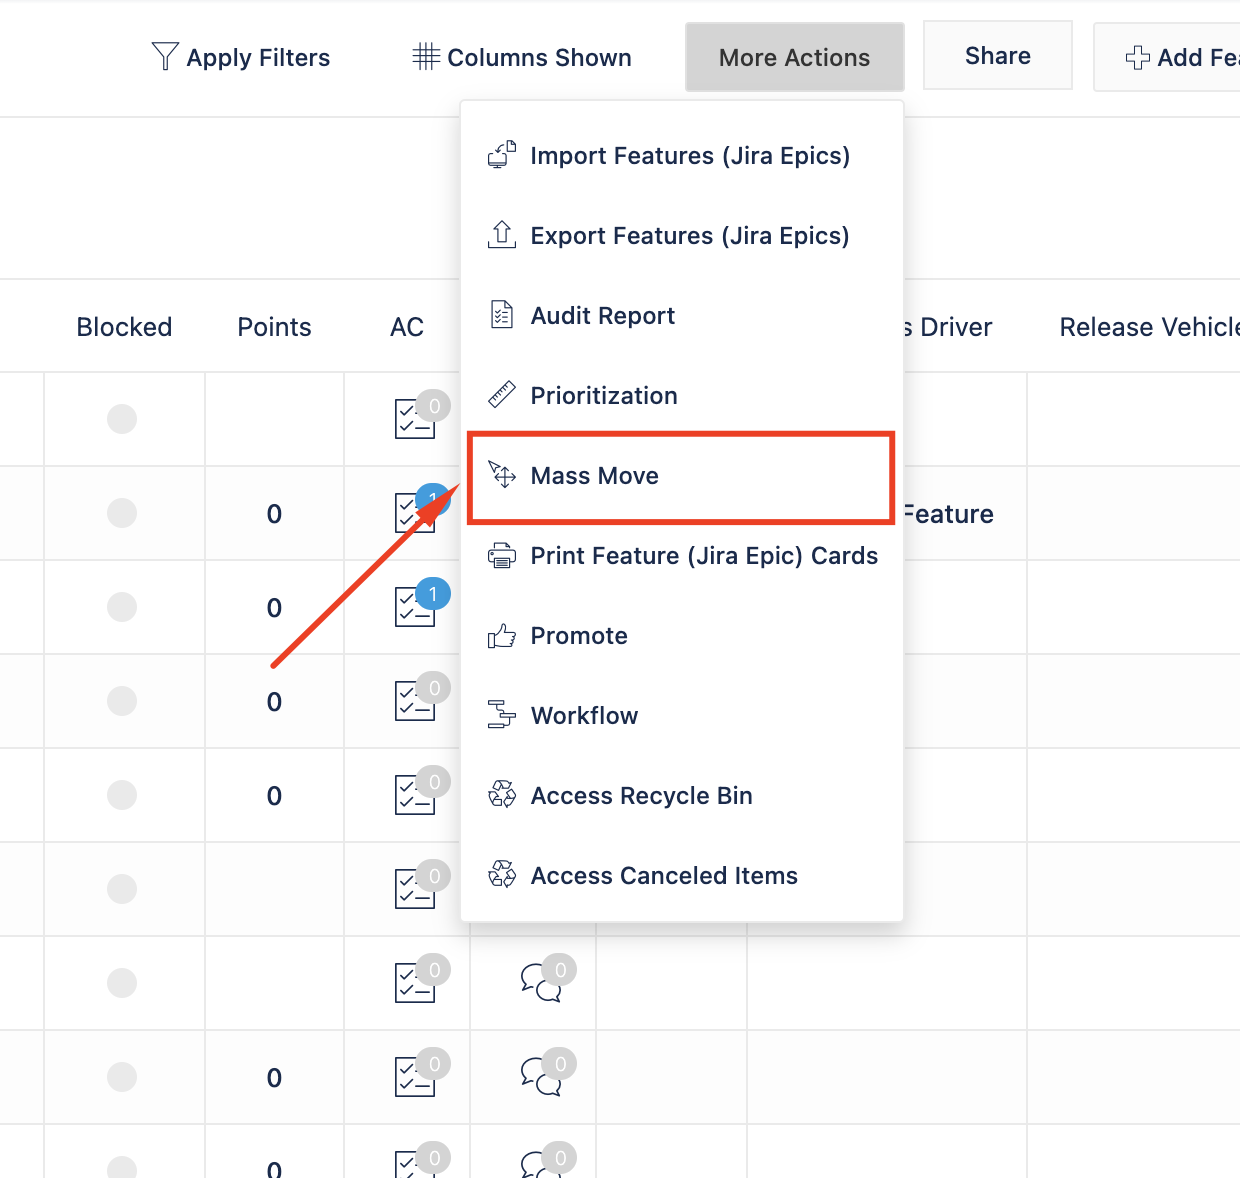The image size is (1240, 1178).
Task: Click the Points value 0 in the eighth row
Action: click(x=274, y=1078)
